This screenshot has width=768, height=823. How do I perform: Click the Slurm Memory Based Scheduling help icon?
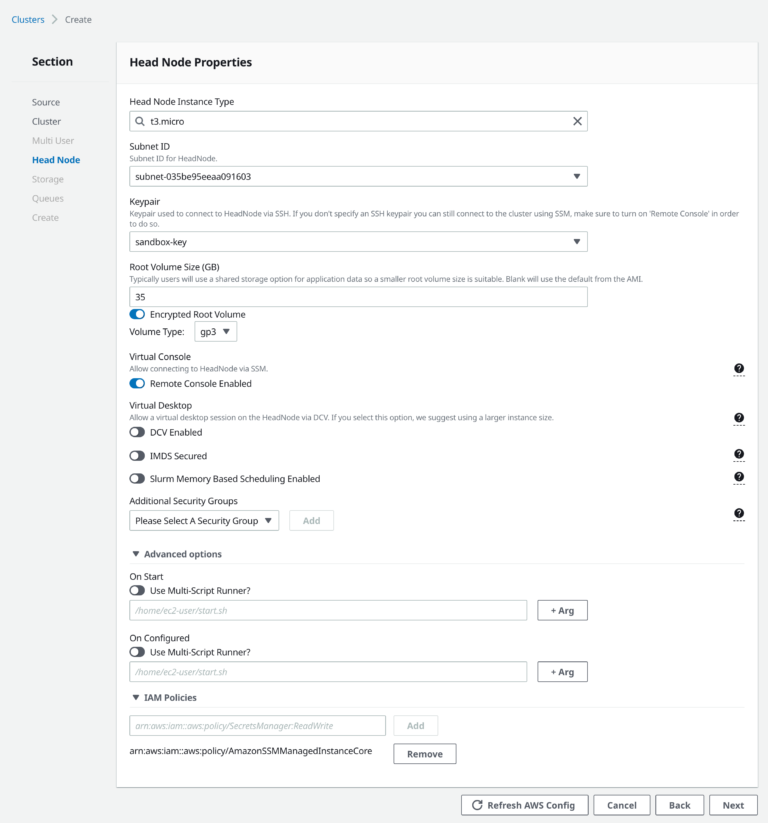click(739, 477)
